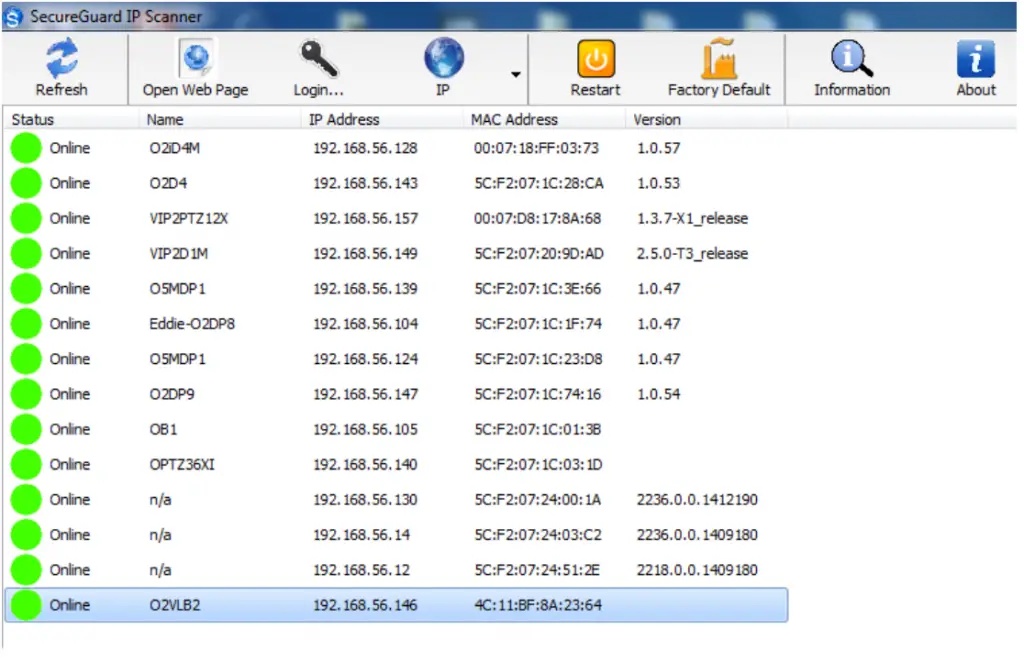Expand the dropdown arrow beside IP
The width and height of the screenshot is (1024, 662).
[516, 74]
